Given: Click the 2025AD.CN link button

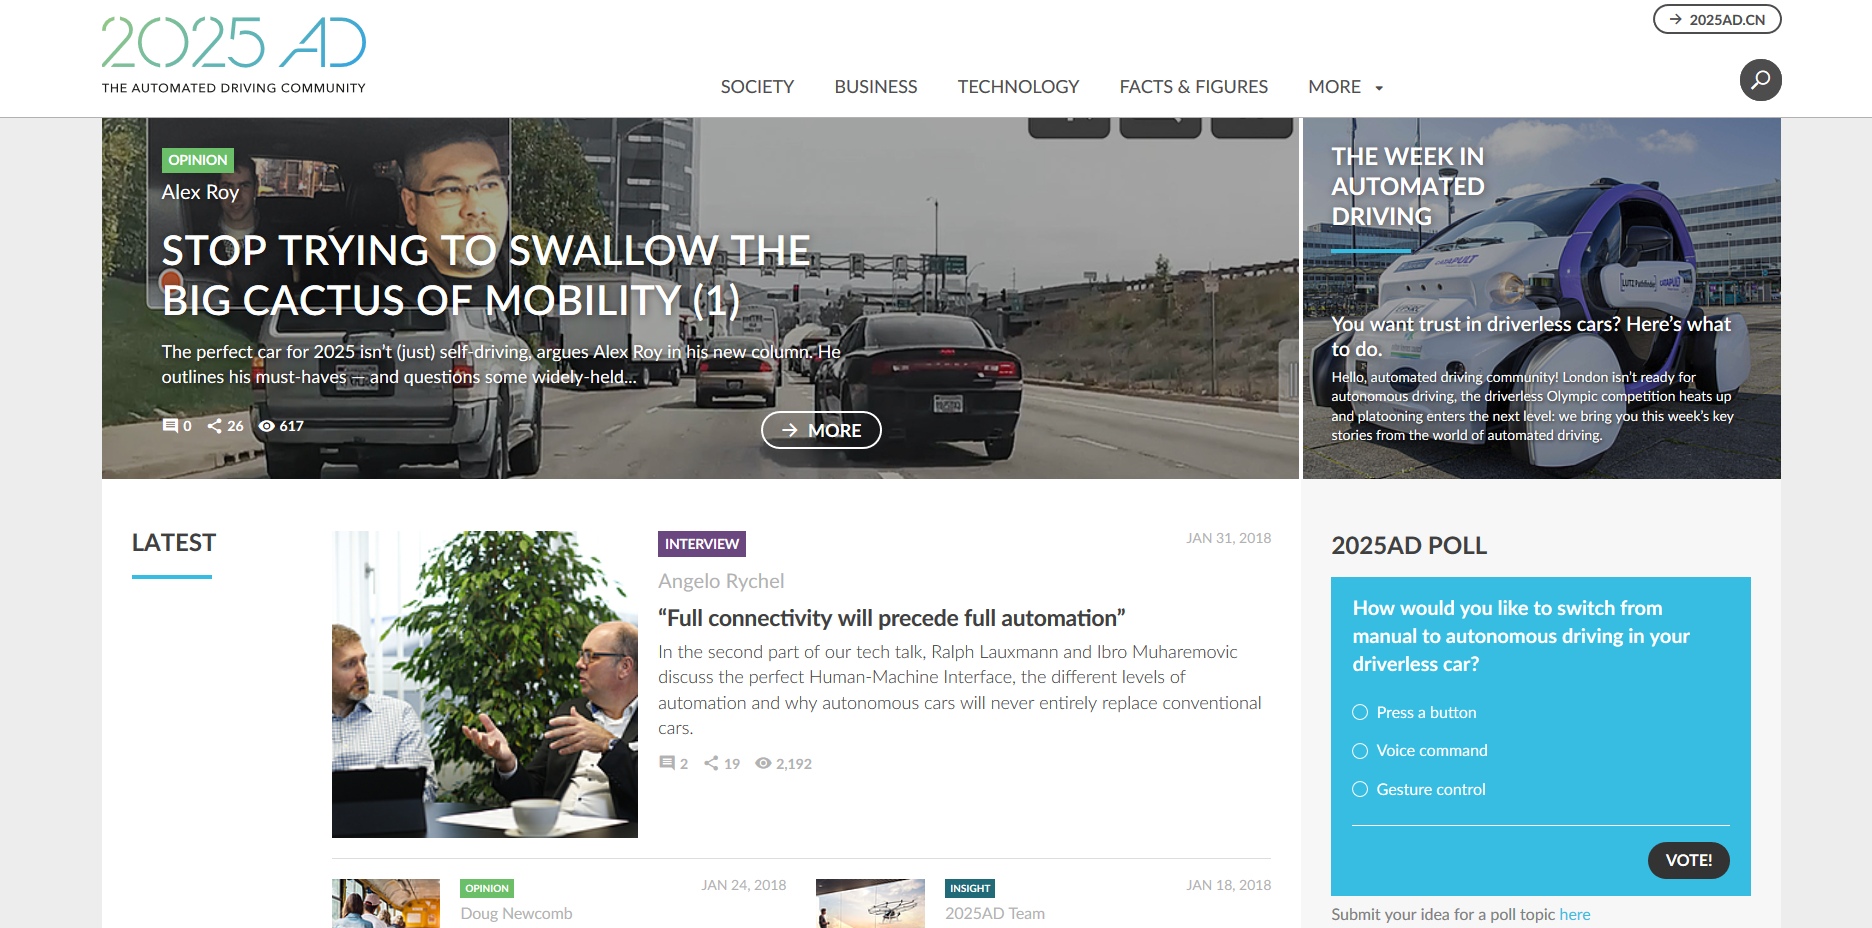Looking at the screenshot, I should point(1717,19).
